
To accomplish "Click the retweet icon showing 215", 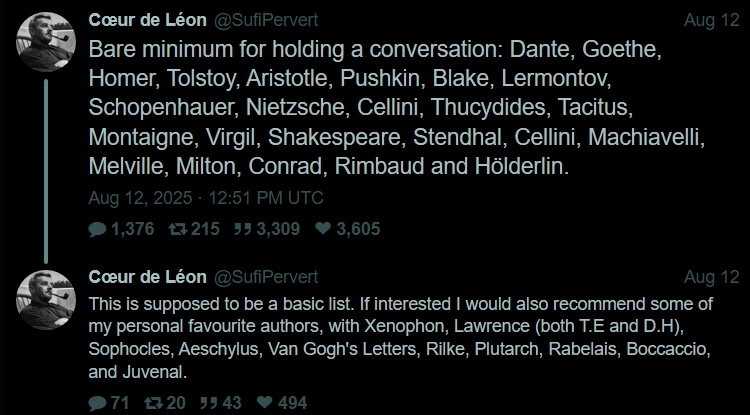I will point(177,229).
